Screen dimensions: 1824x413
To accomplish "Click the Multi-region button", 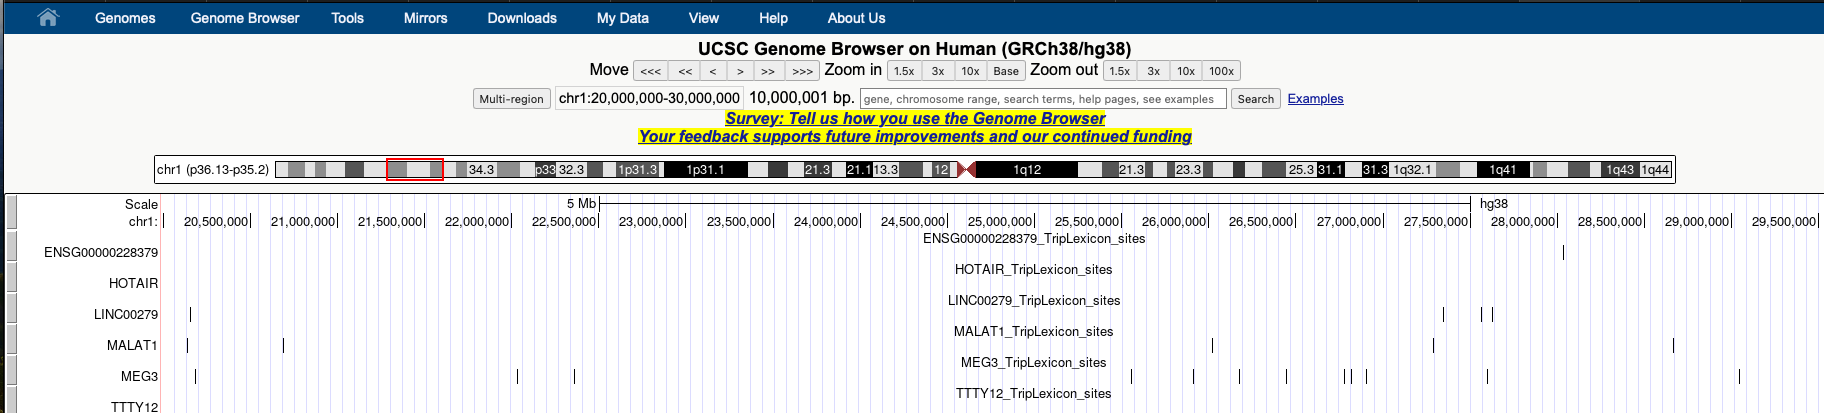I will click(x=511, y=99).
